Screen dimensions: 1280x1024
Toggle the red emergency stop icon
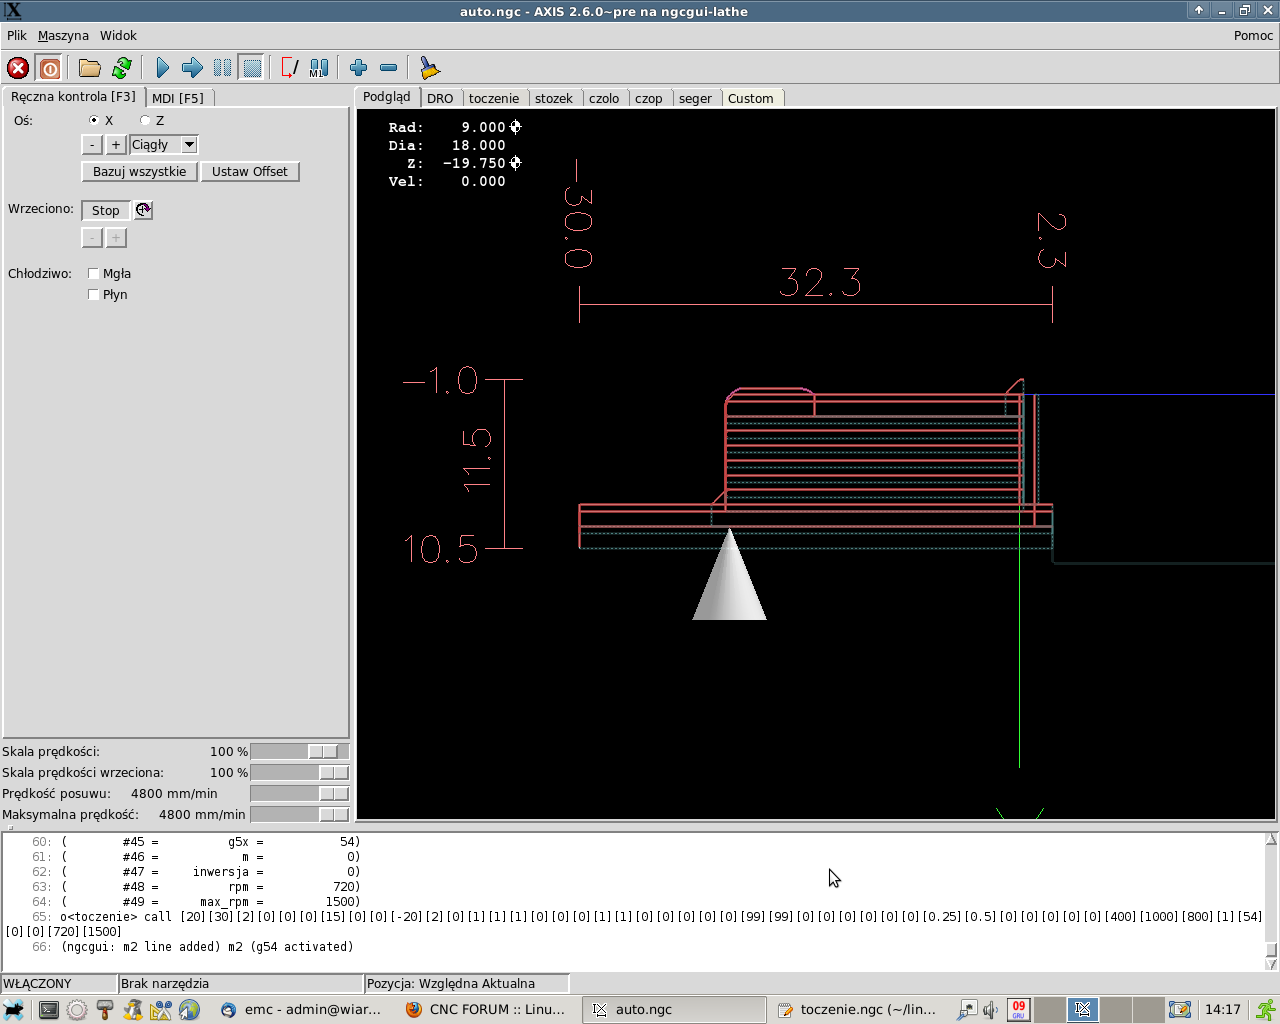click(x=18, y=68)
